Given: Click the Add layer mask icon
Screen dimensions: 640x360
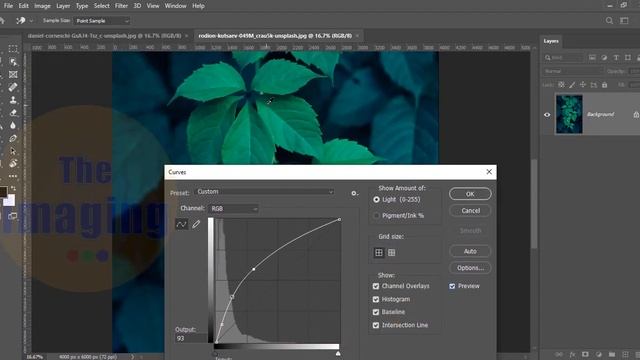Looking at the screenshot, I should (x=585, y=354).
